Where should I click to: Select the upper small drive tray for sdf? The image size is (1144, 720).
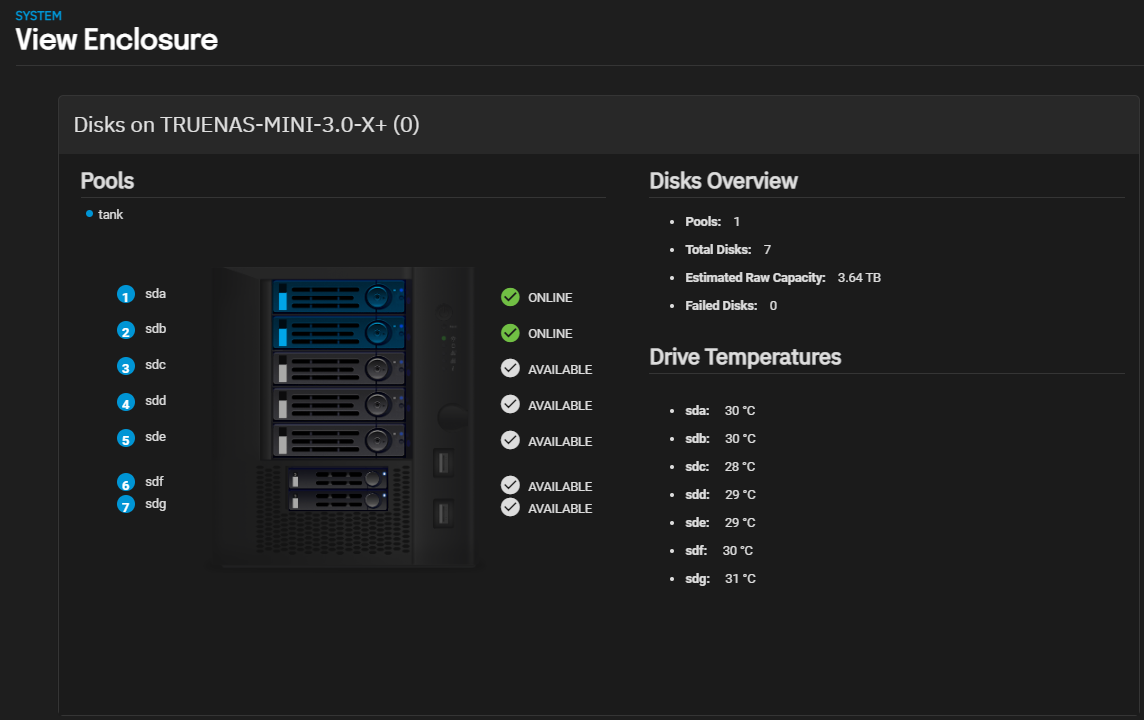pos(337,478)
